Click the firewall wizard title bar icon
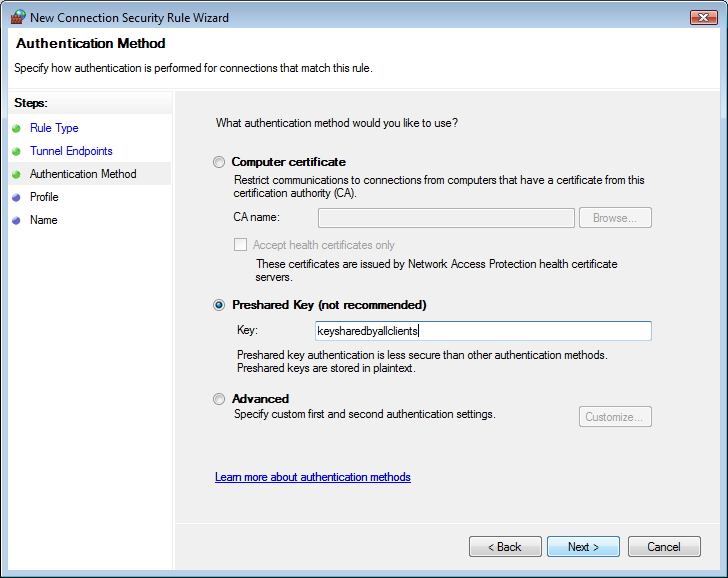Image resolution: width=728 pixels, height=578 pixels. [18, 17]
